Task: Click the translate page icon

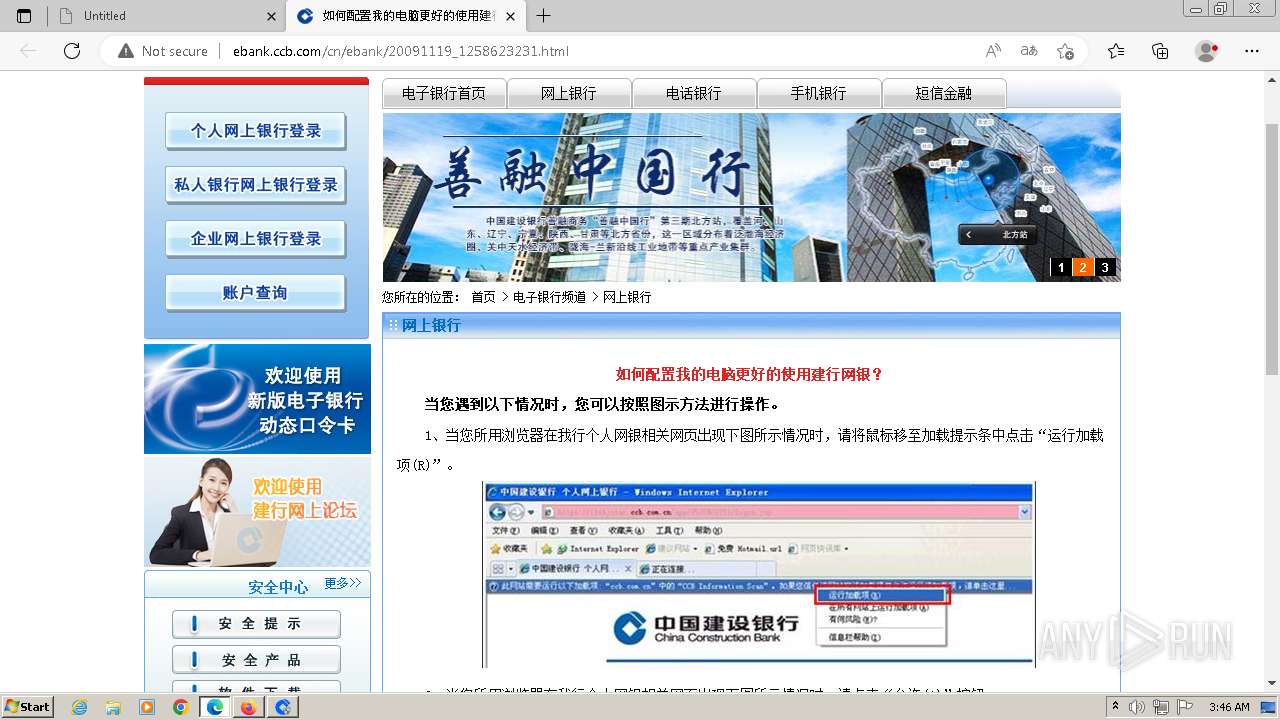Action: [1029, 51]
